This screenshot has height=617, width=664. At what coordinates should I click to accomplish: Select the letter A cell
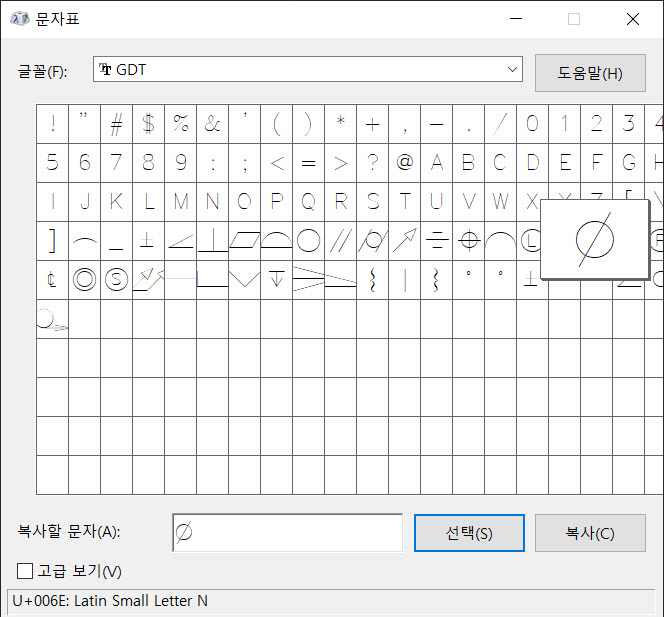[437, 163]
